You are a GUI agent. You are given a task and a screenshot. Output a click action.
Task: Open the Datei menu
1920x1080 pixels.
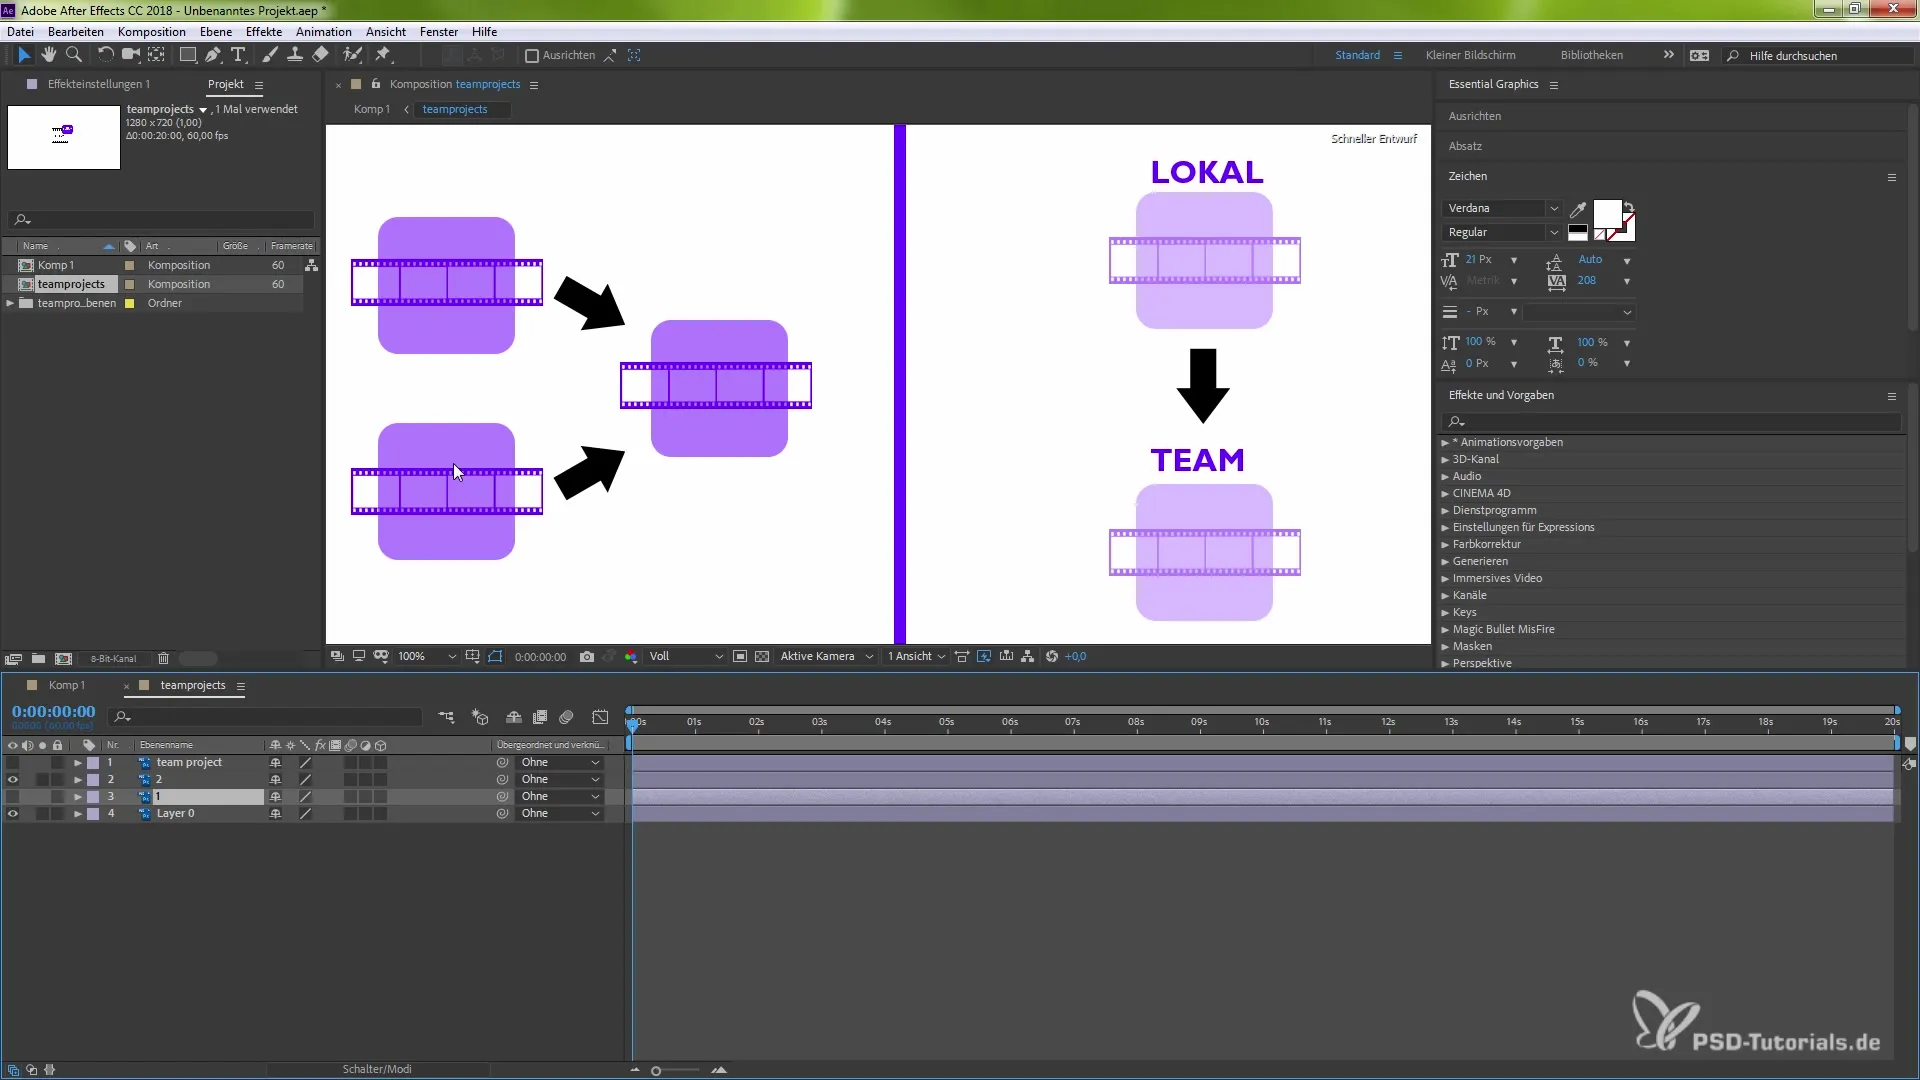click(x=20, y=32)
